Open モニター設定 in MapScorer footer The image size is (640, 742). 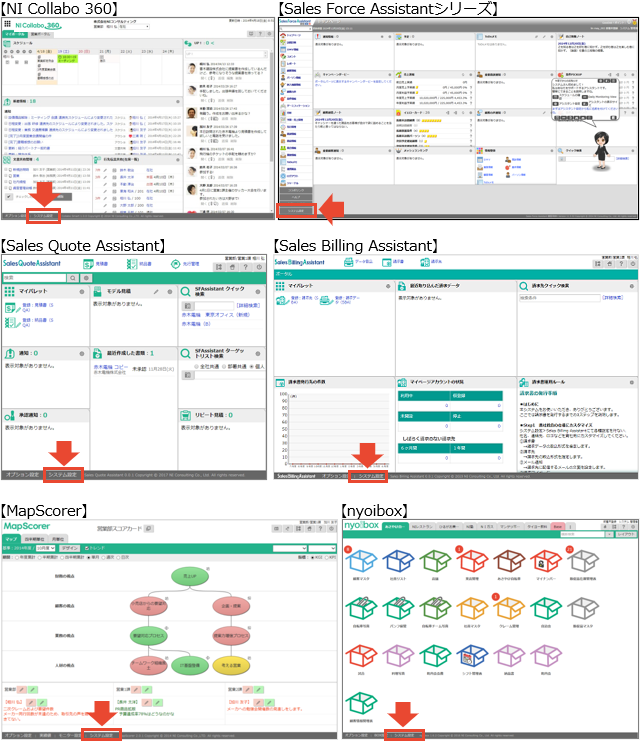(68, 735)
